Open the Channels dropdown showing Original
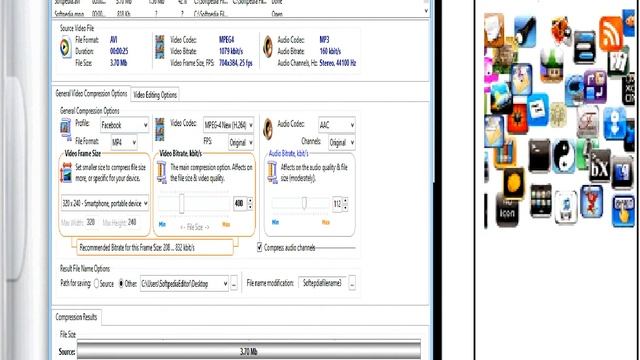Screen dimensions: 640x360 [x=342, y=142]
